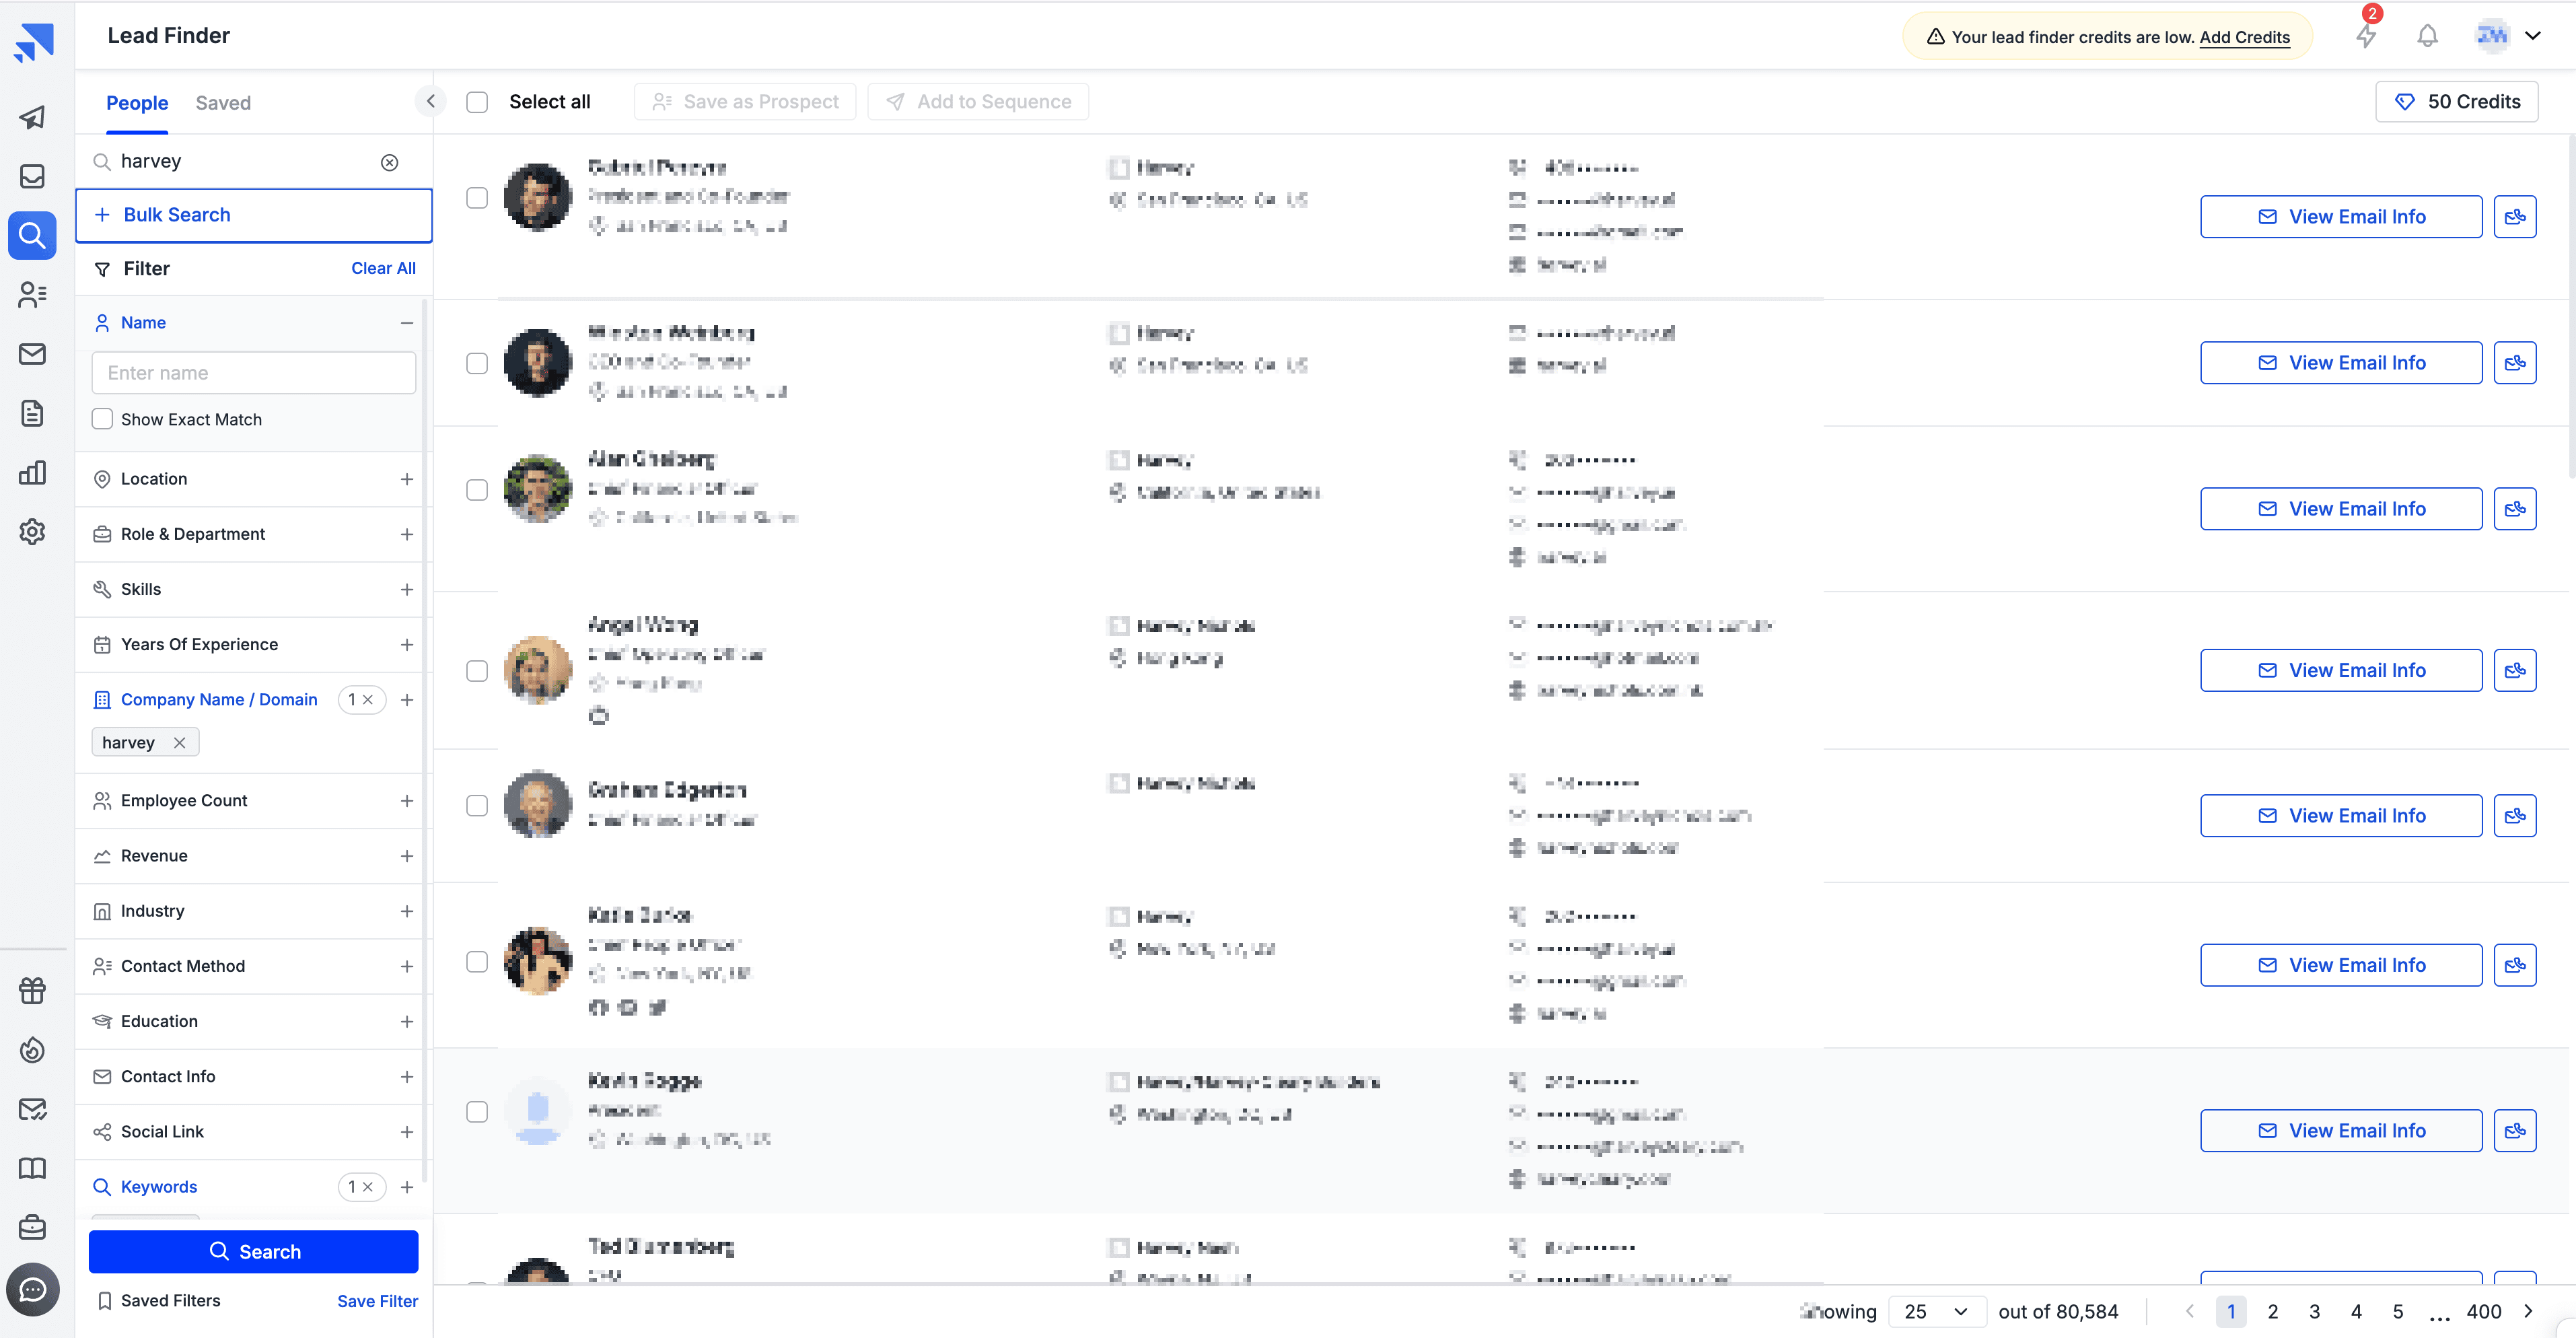2576x1338 pixels.
Task: Open the chat support bubble icon
Action: (32, 1289)
